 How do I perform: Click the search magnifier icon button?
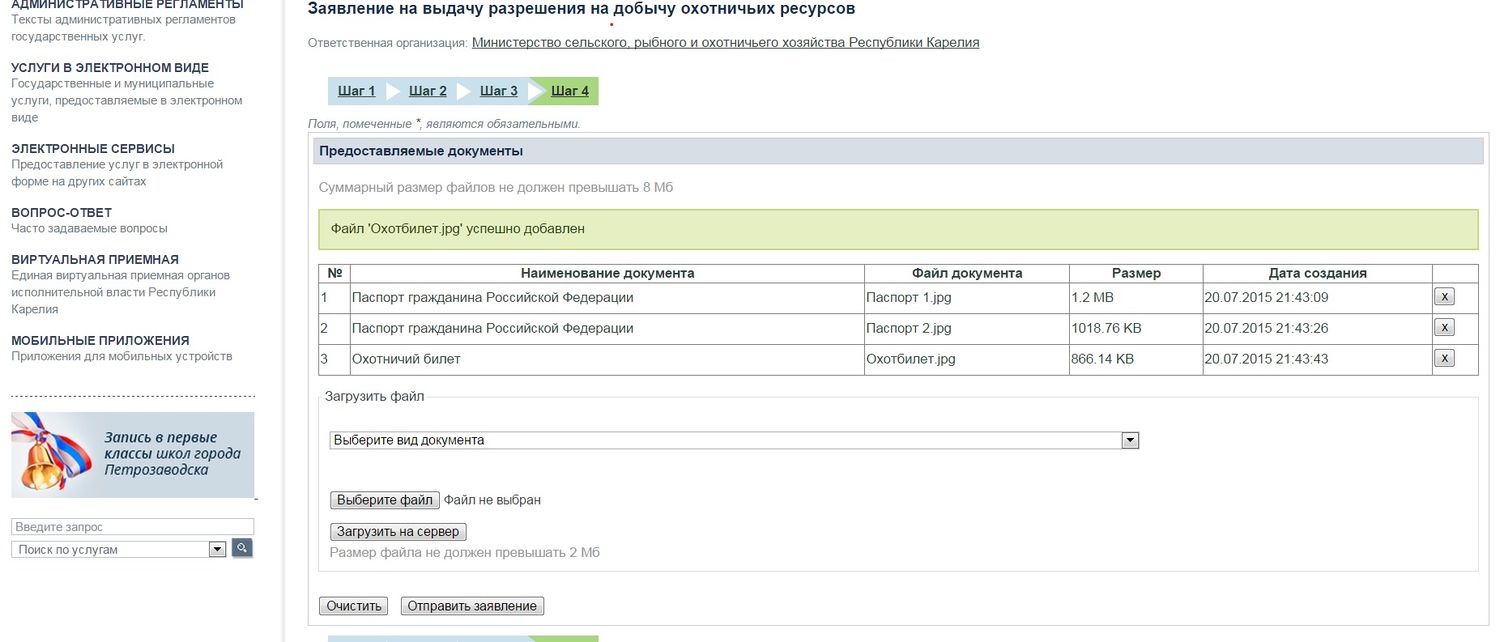242,548
